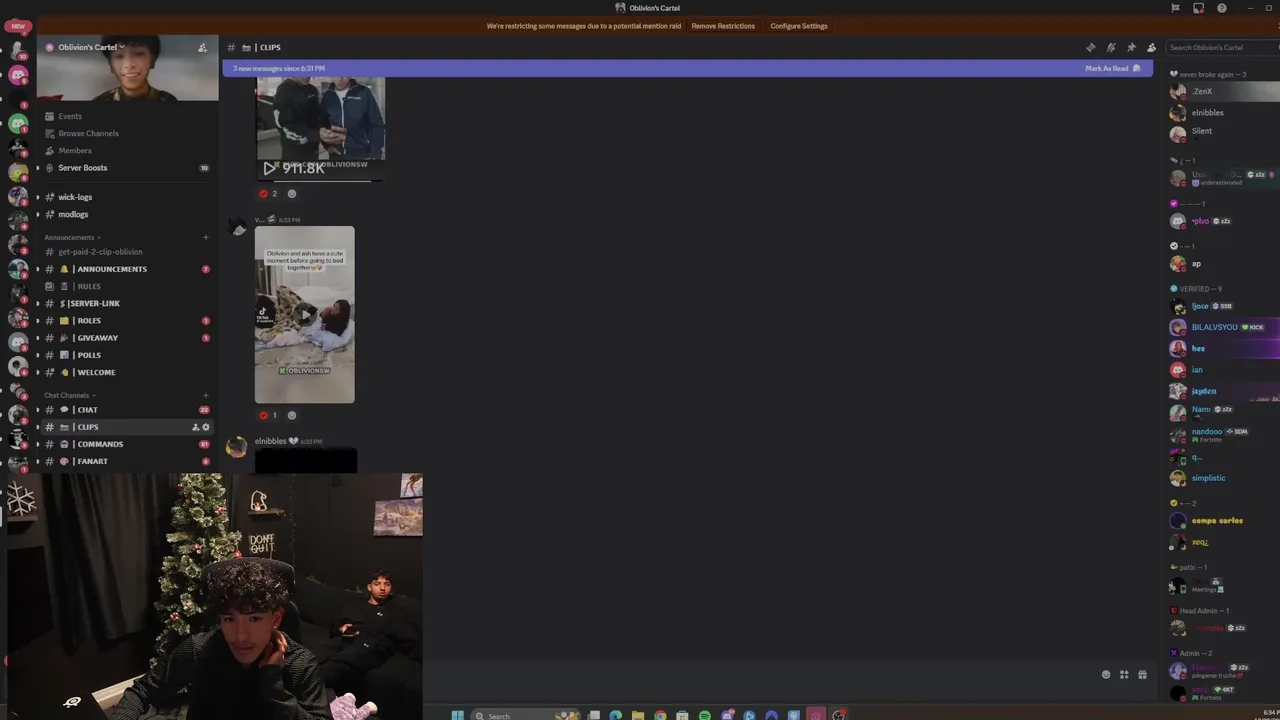Play TikTok clip about Oblivion and ash
Viewport: 1280px width, 720px height.
coord(304,314)
